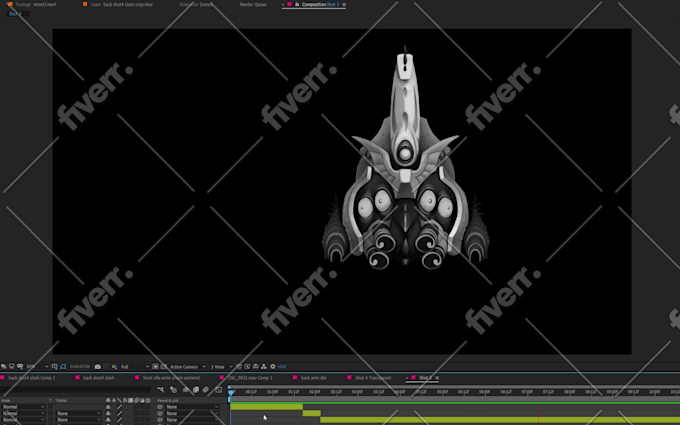
Task: Open the 1 View layout dropdown
Action: (222, 366)
